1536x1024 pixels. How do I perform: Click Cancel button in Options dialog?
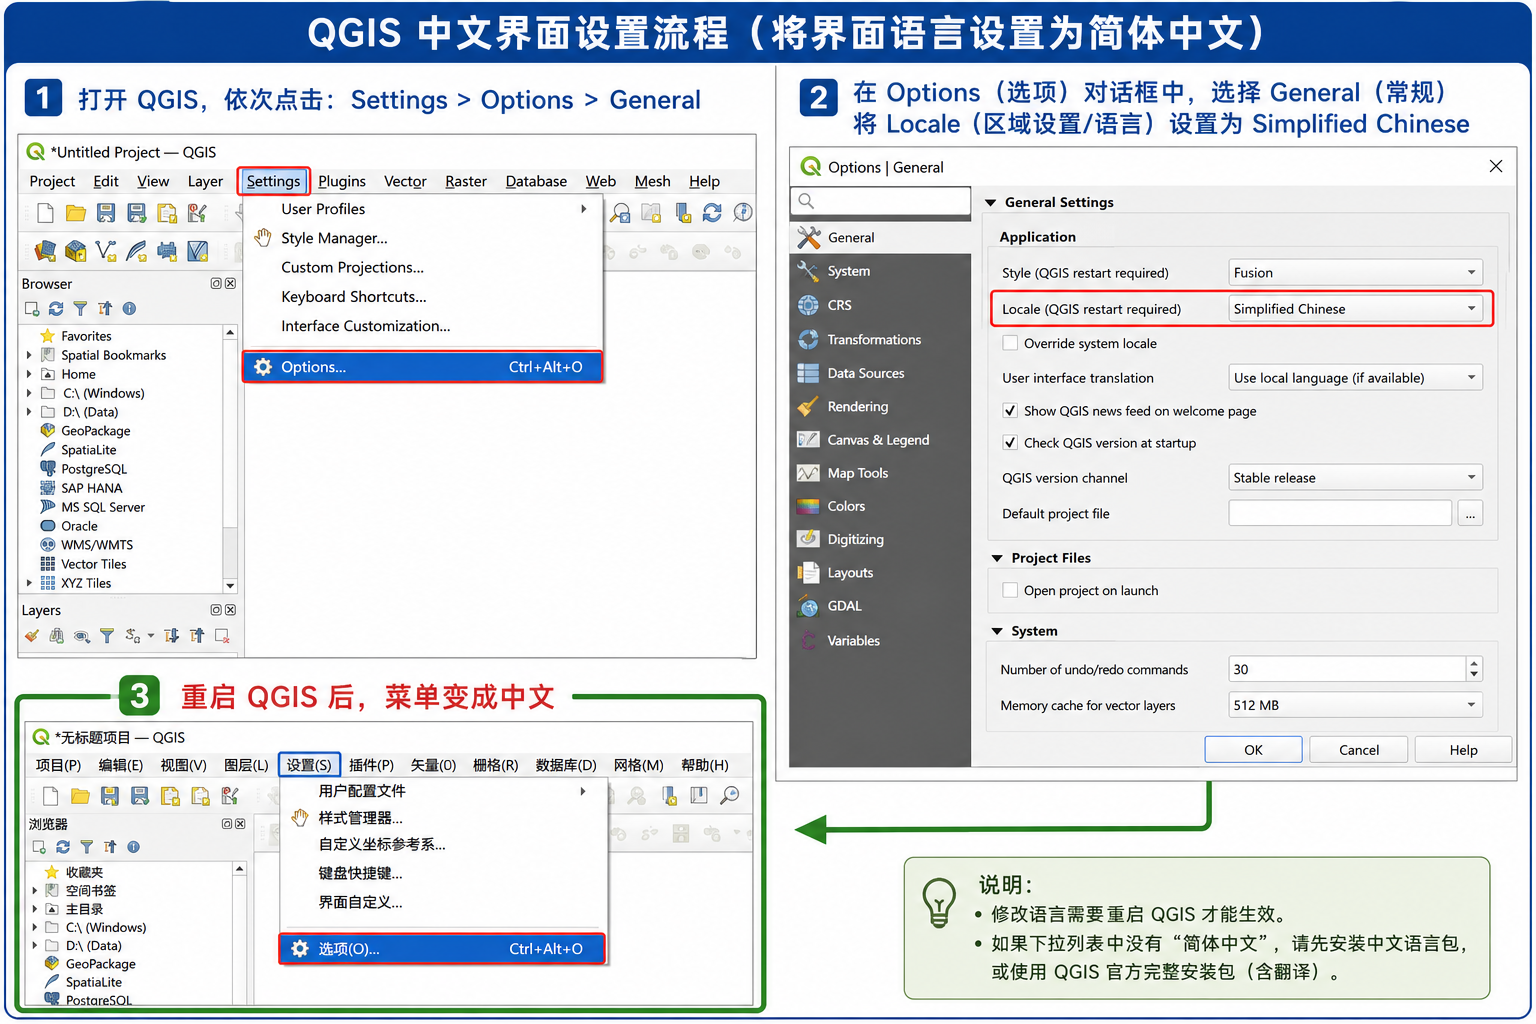pyautogui.click(x=1359, y=750)
